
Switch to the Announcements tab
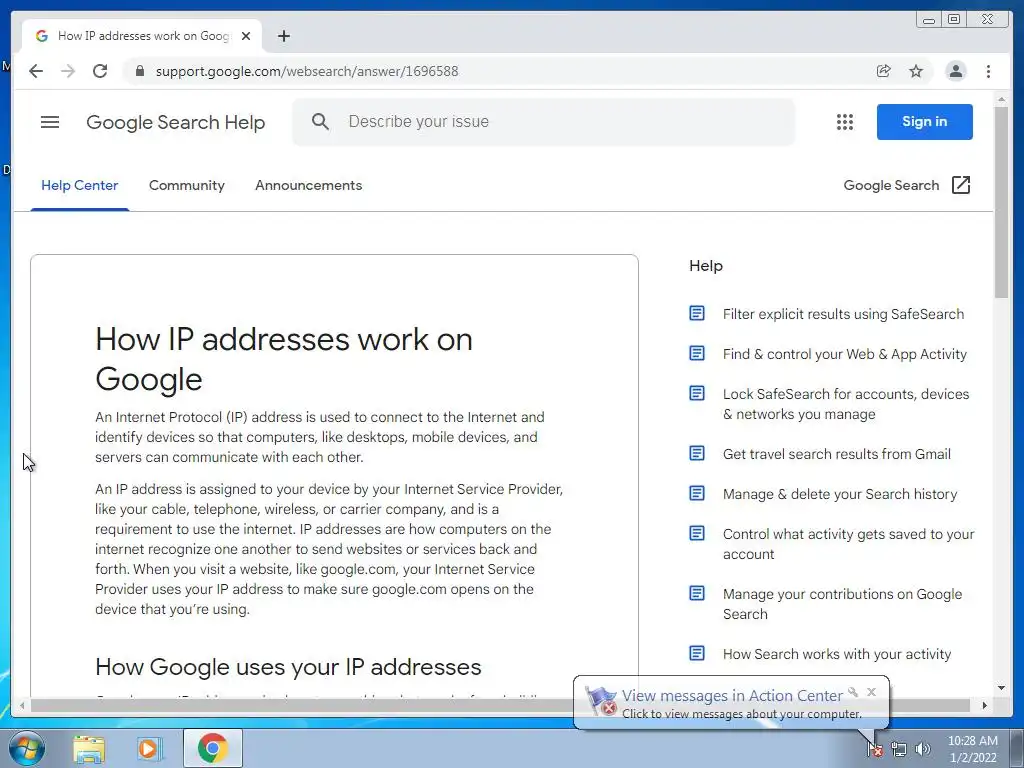(308, 185)
